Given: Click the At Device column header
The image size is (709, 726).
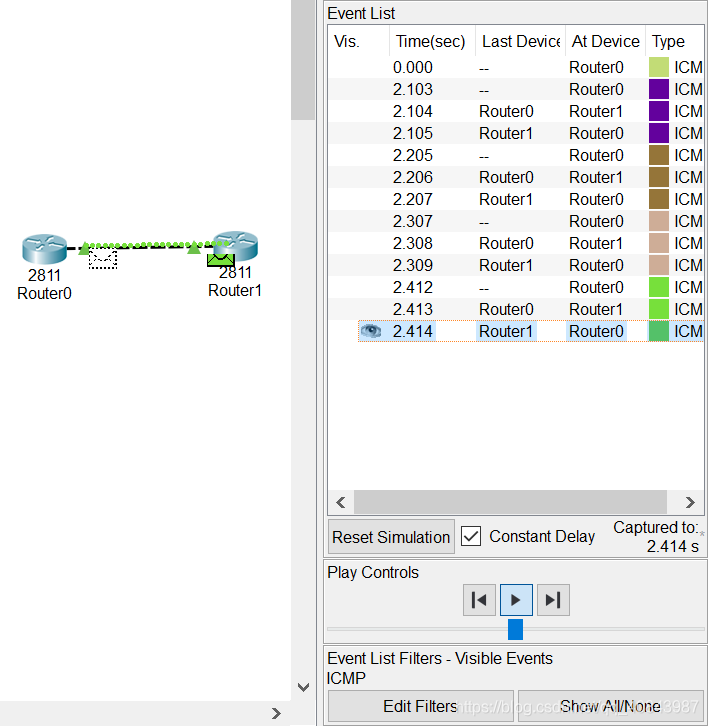Looking at the screenshot, I should pyautogui.click(x=605, y=42).
